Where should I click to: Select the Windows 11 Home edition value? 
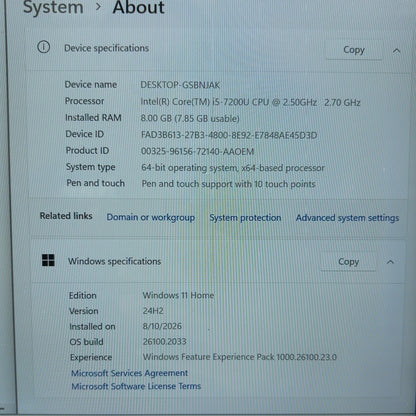pos(178,295)
